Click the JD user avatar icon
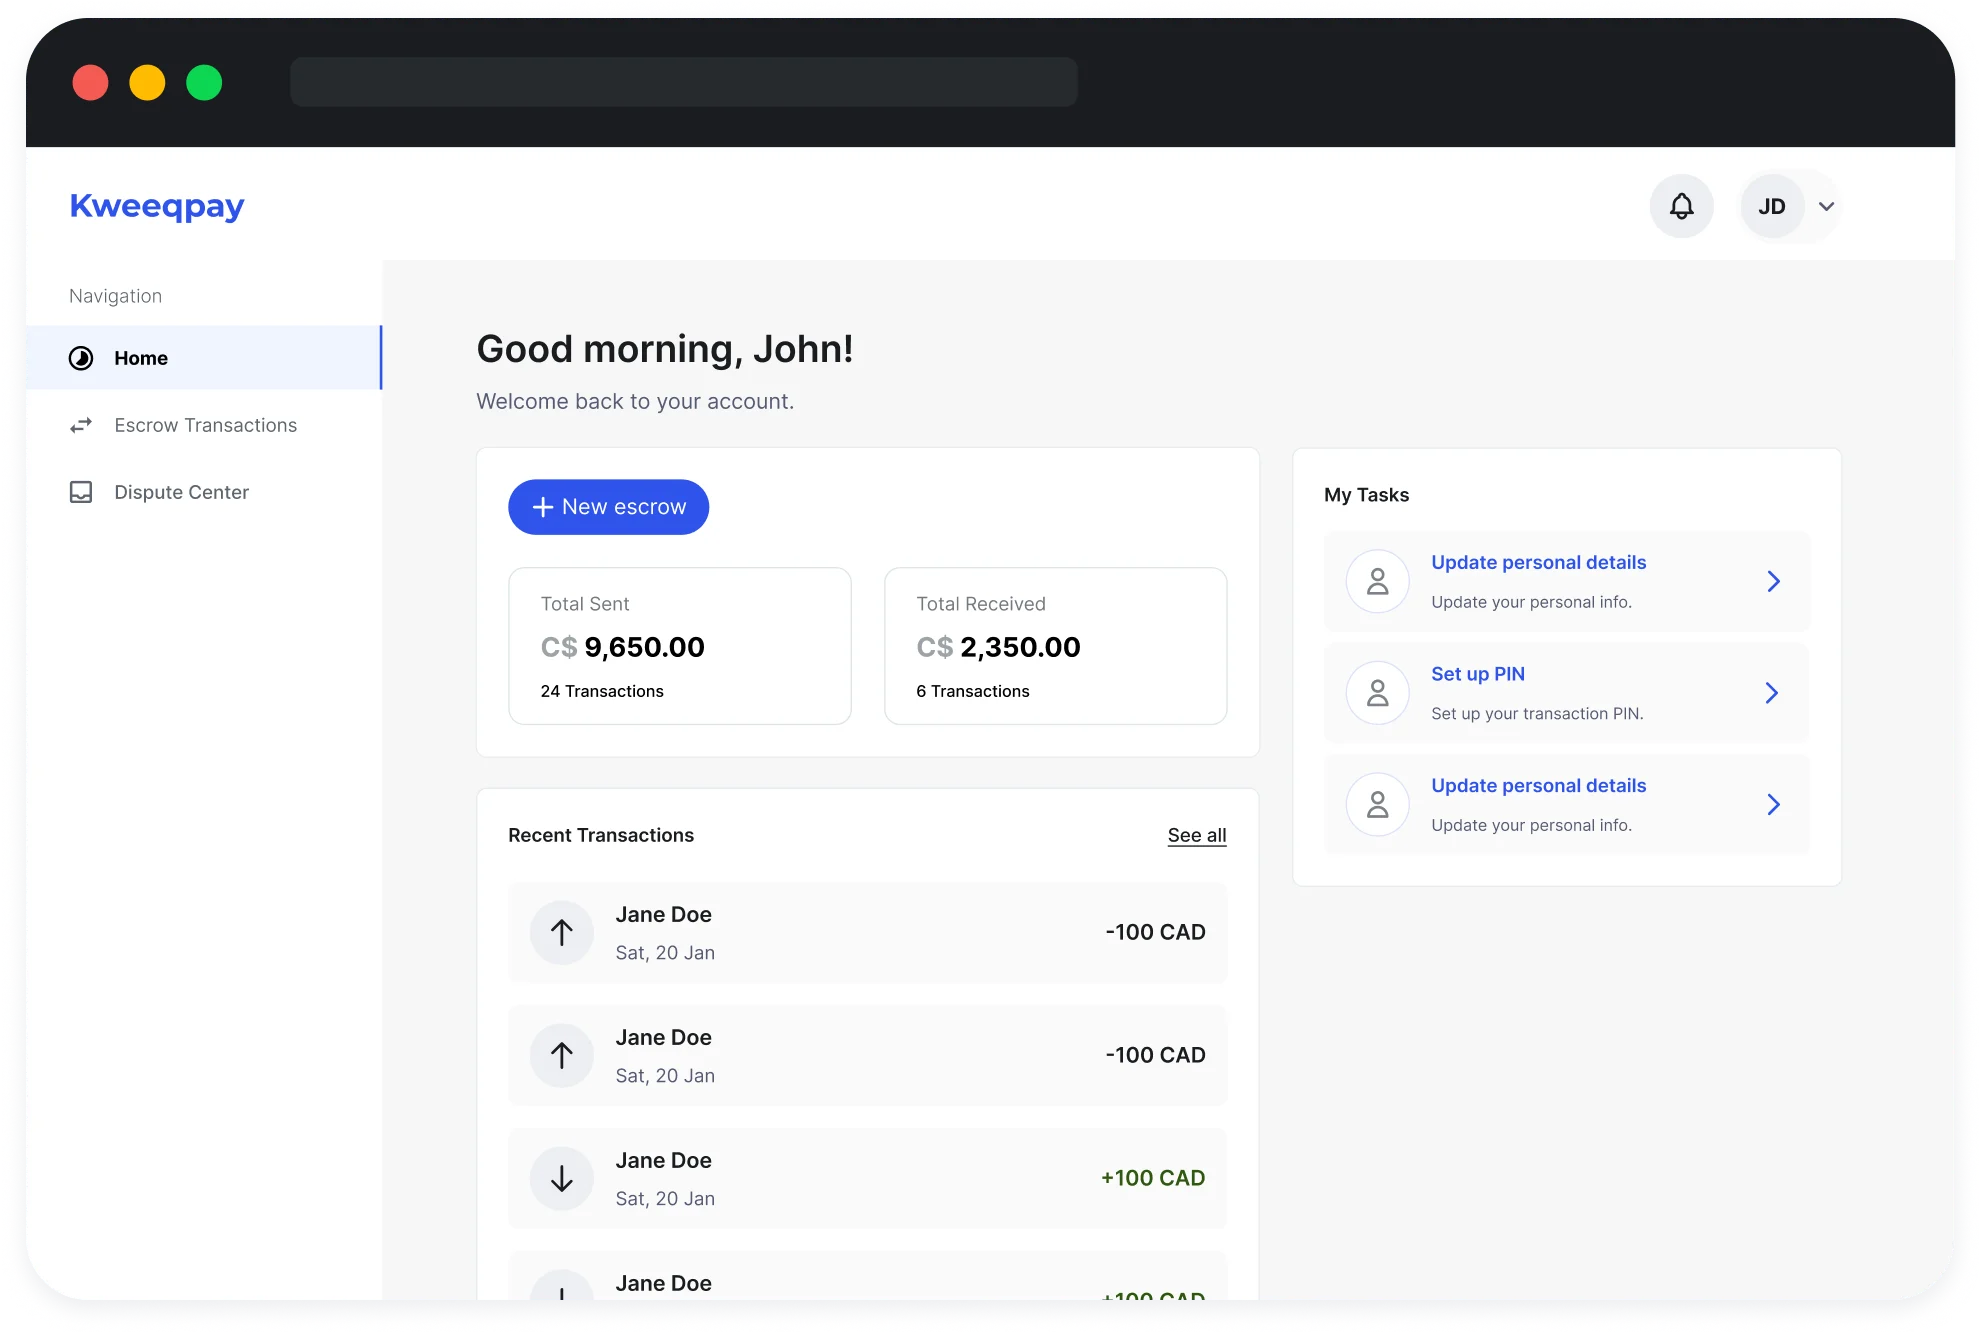Viewport: 1979px width, 1332px height. (1772, 205)
